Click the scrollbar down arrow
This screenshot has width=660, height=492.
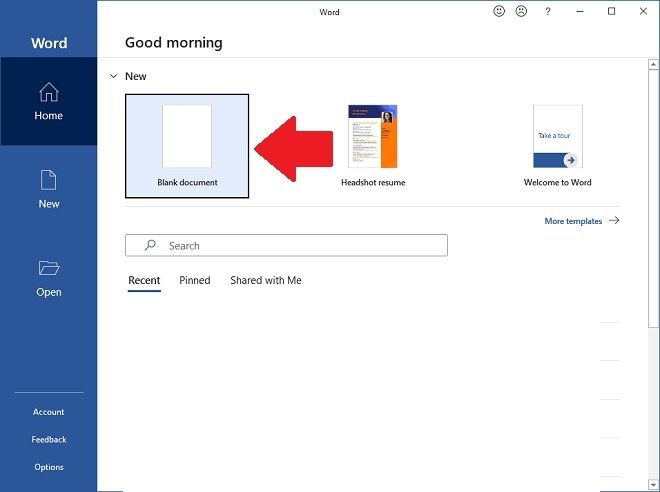pyautogui.click(x=653, y=484)
